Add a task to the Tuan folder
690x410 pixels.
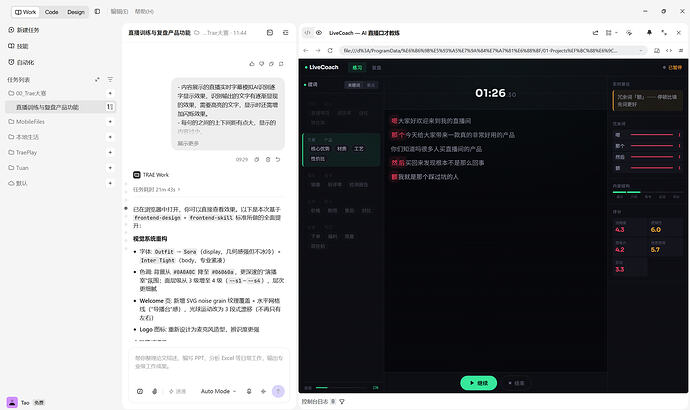pyautogui.click(x=110, y=168)
